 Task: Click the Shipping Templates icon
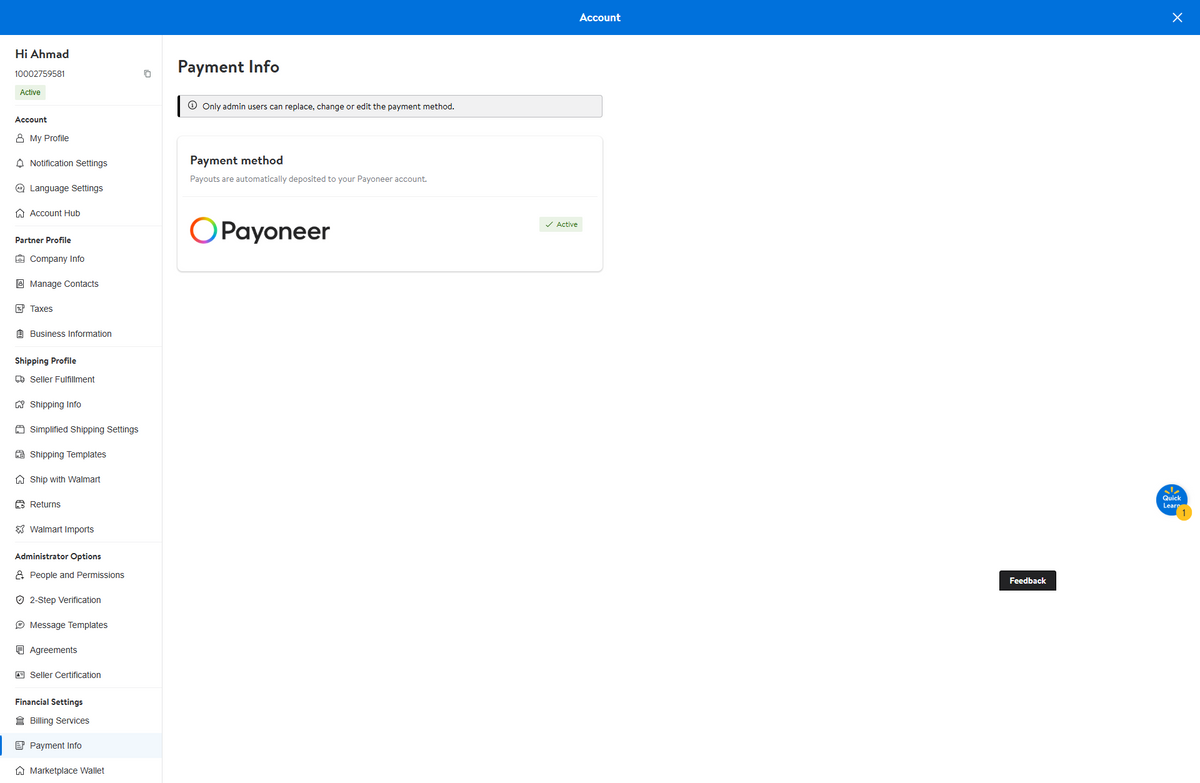[20, 454]
